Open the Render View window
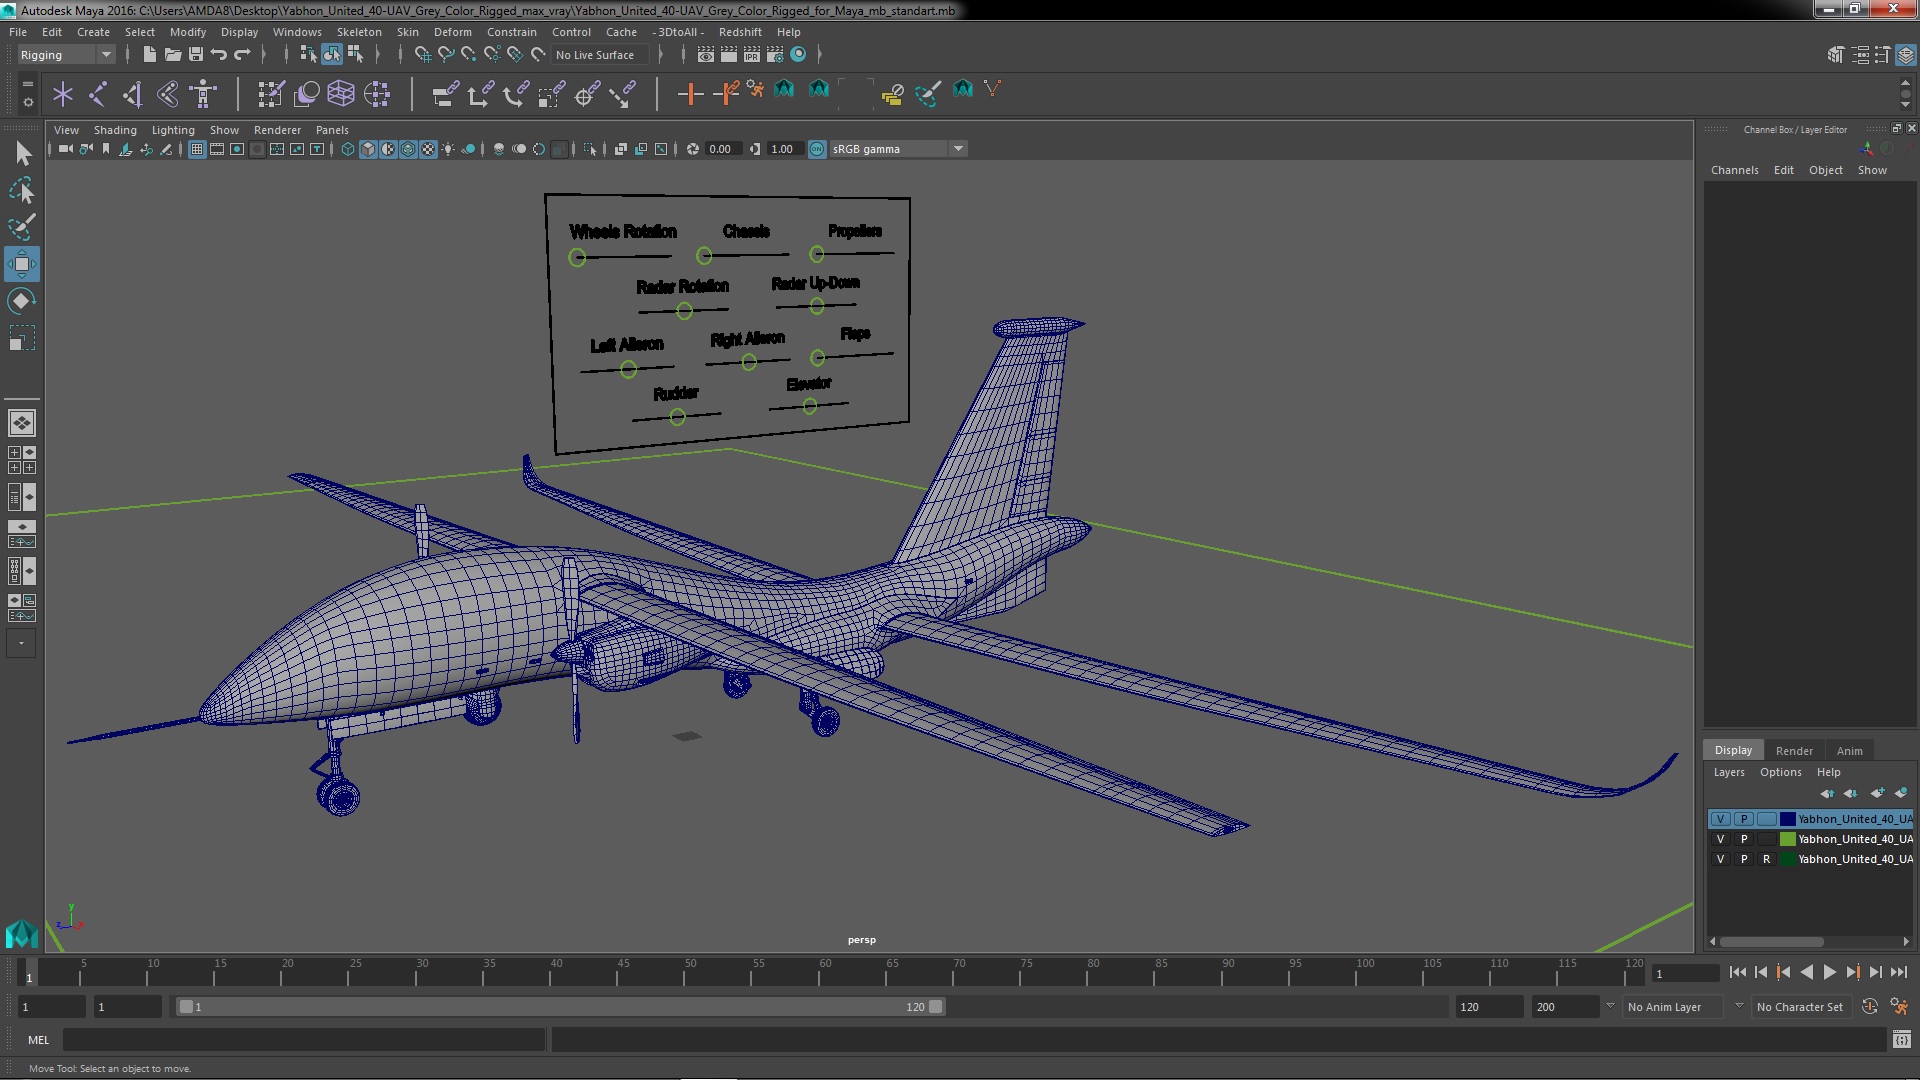Viewport: 1920px width, 1080px height. pos(706,54)
